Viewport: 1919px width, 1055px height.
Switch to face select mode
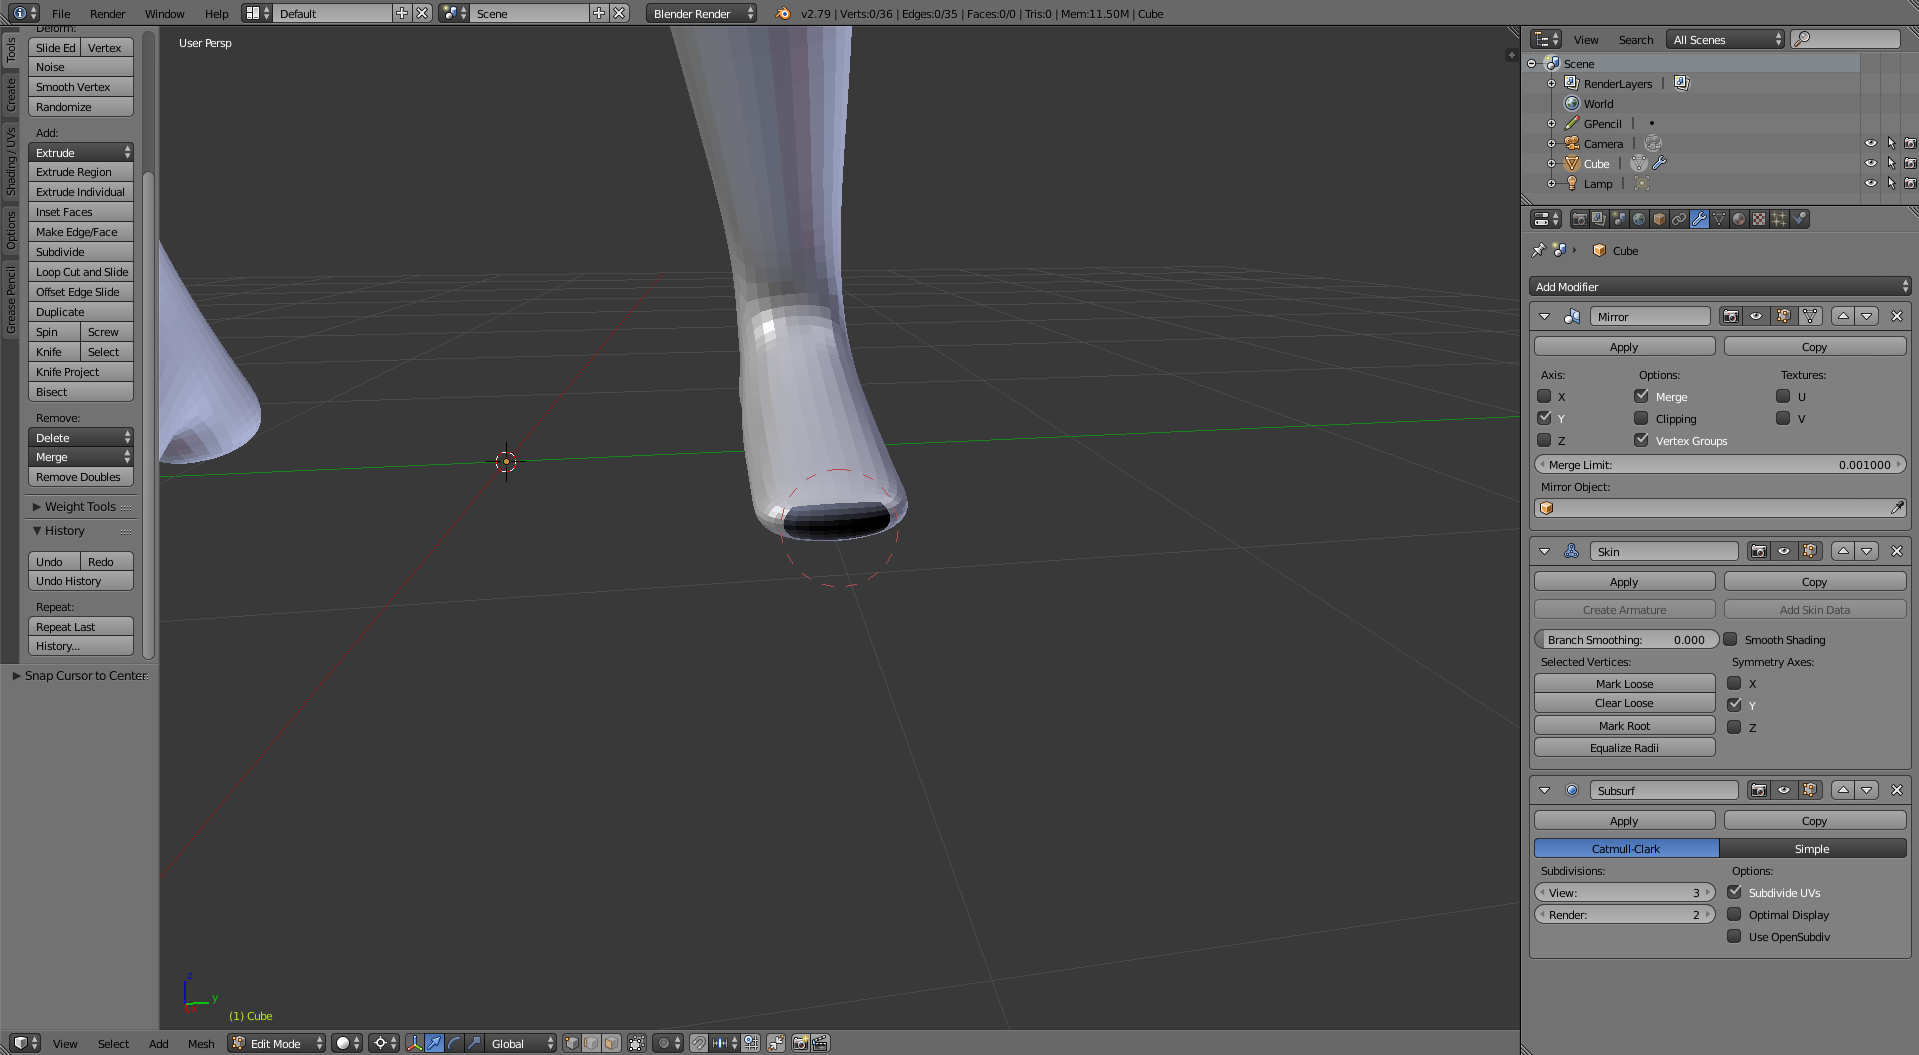point(611,1043)
